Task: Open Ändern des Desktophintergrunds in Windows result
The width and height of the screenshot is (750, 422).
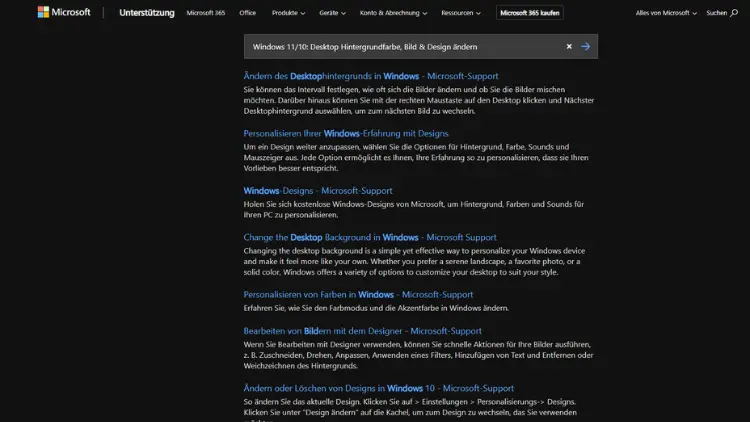Action: click(x=371, y=76)
